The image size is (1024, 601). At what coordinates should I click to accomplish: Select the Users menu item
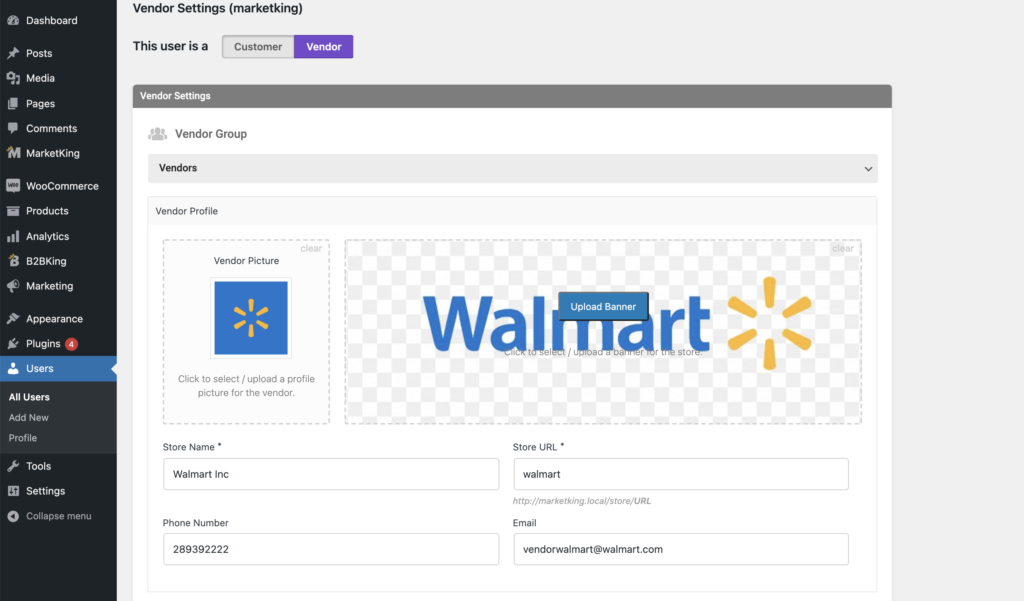pyautogui.click(x=58, y=368)
